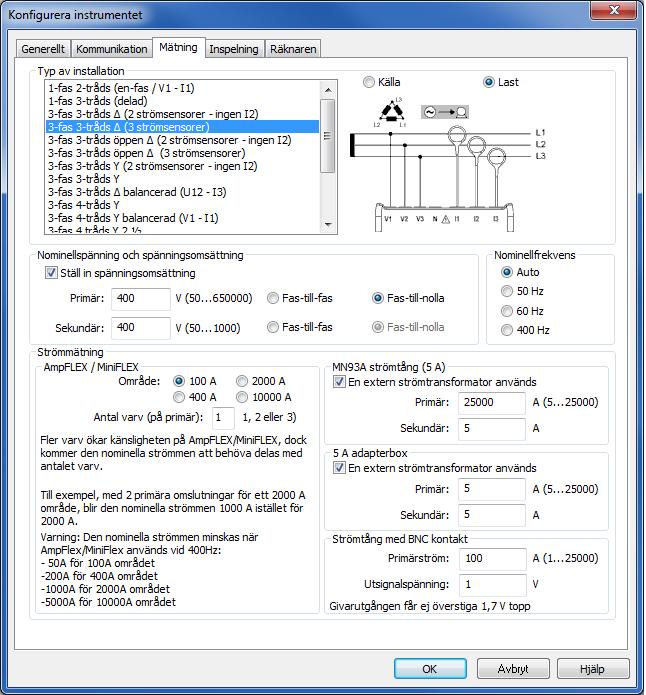
Task: Open help with Hjälp button
Action: (x=593, y=668)
